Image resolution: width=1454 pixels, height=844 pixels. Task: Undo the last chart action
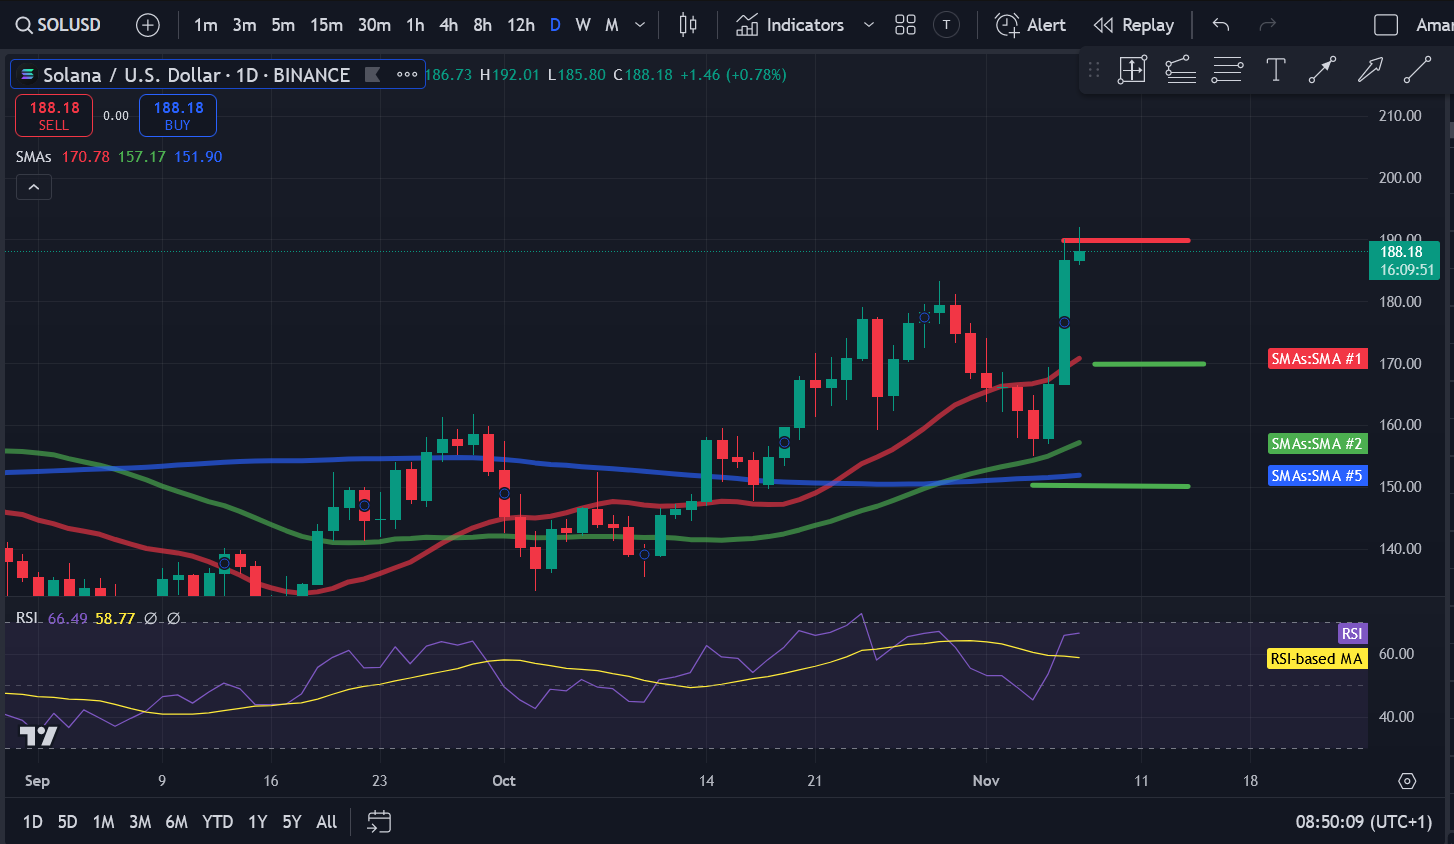pyautogui.click(x=1221, y=25)
